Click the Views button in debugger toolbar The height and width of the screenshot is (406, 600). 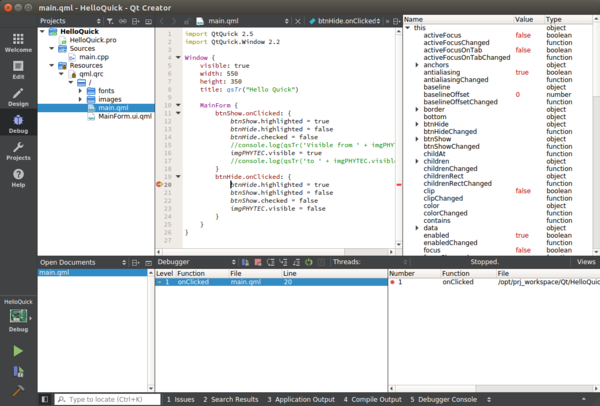[x=586, y=262]
